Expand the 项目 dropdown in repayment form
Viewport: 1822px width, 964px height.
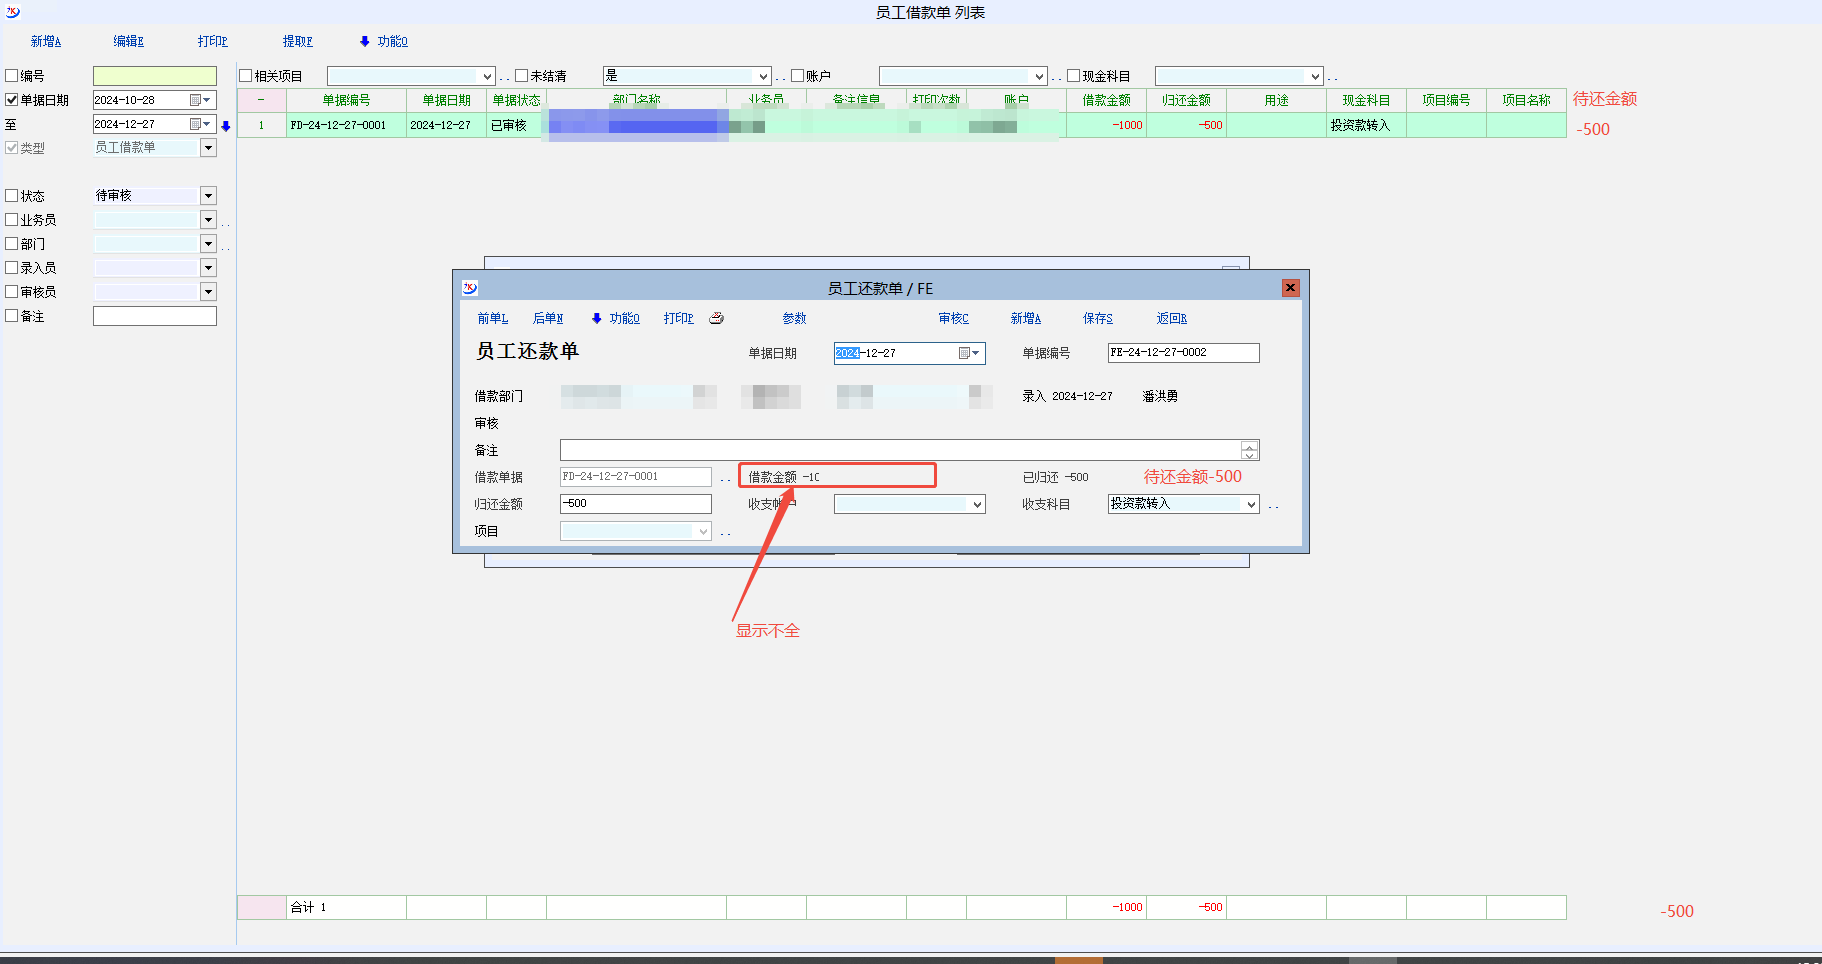click(x=703, y=532)
